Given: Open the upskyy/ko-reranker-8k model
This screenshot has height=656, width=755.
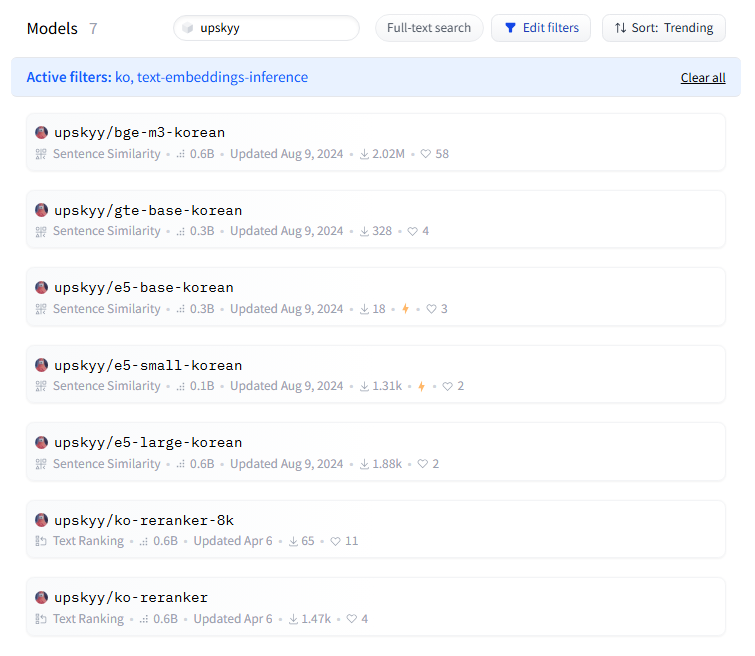Looking at the screenshot, I should pos(376,529).
